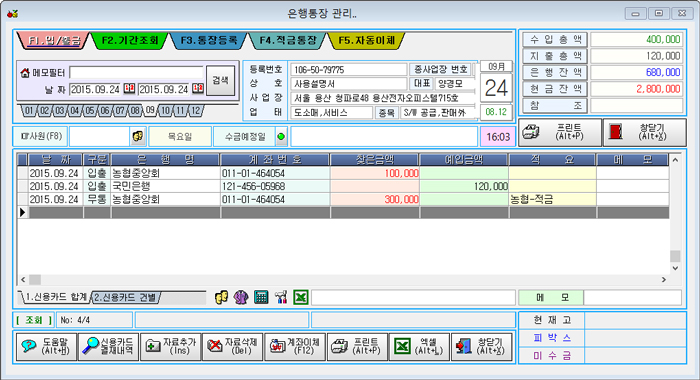Click the 계좌이체 (F12) button
Viewport: 700px width, 380px height.
click(295, 346)
